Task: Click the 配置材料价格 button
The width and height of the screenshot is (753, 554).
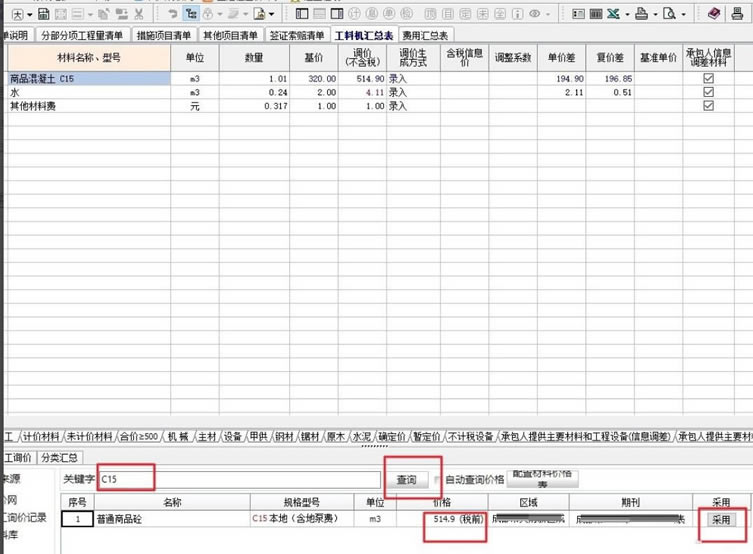Action: tap(543, 479)
